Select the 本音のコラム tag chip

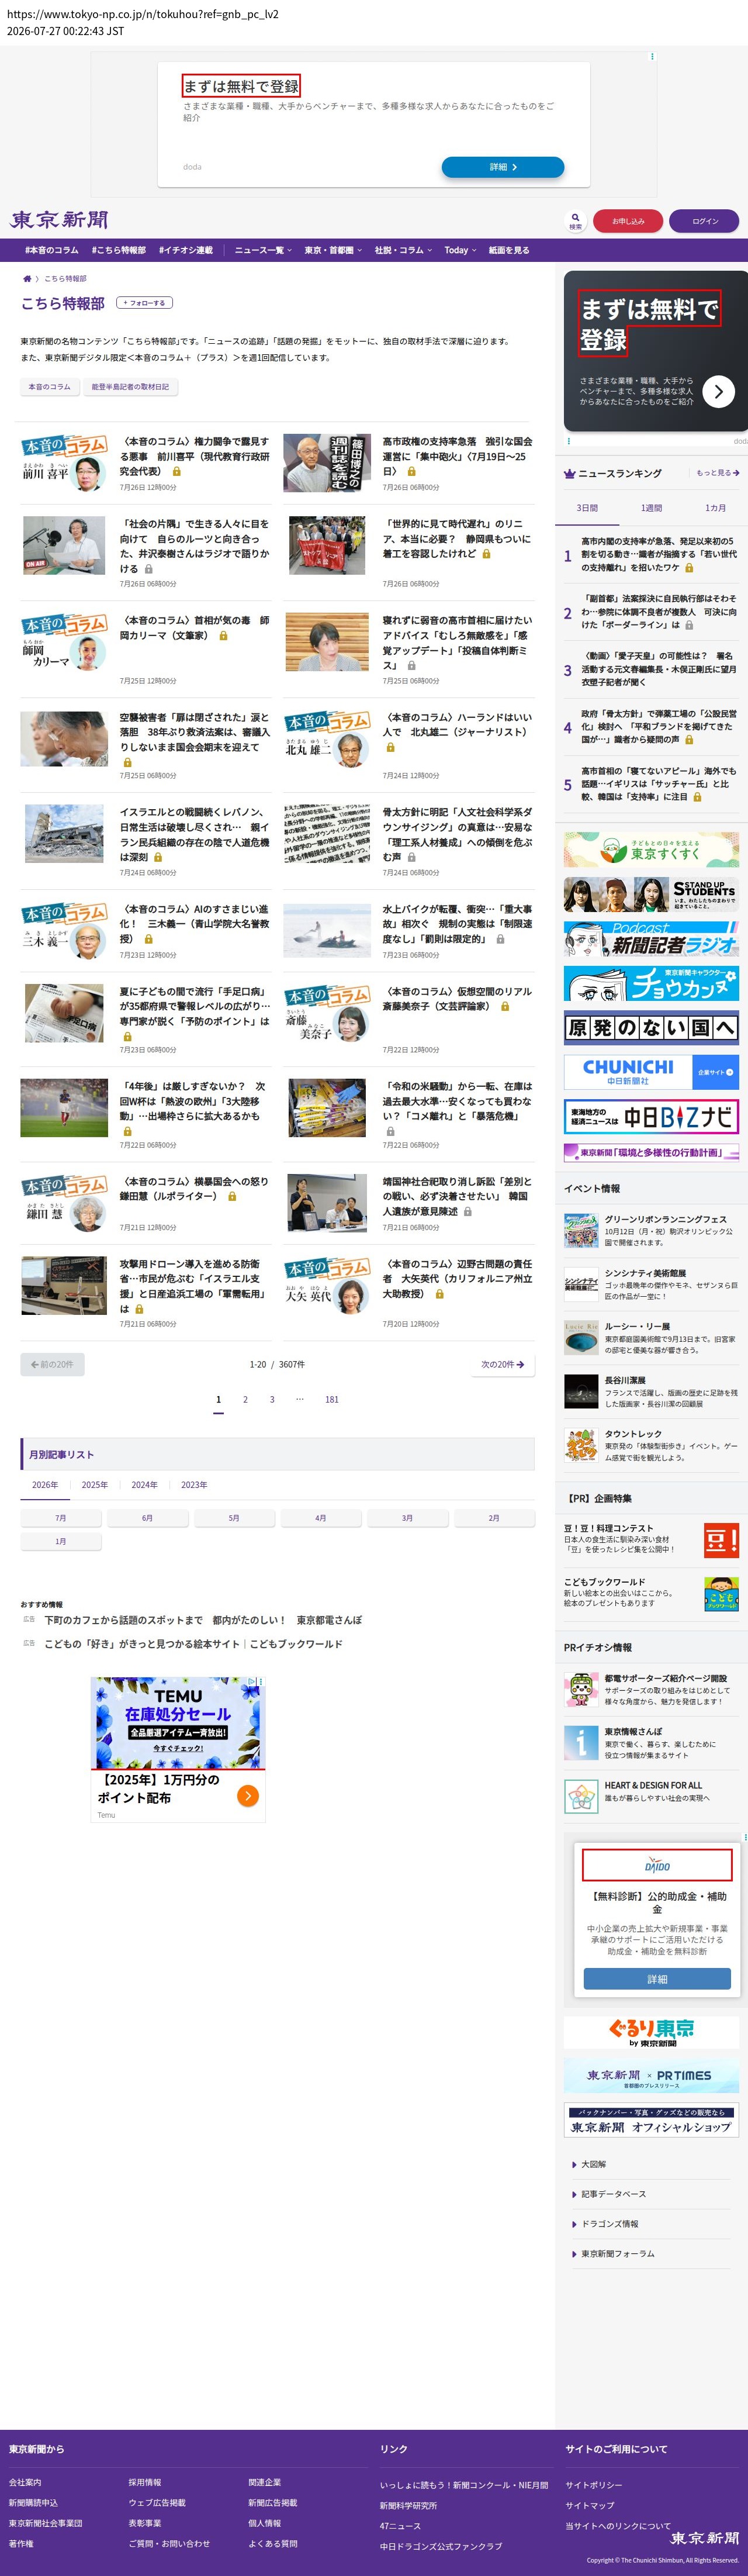(49, 387)
